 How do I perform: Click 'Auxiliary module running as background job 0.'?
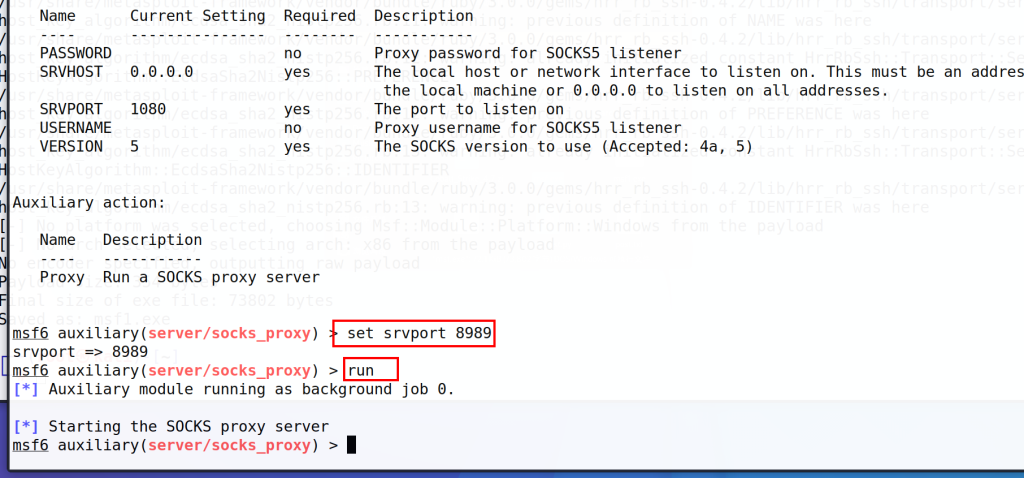click(251, 390)
